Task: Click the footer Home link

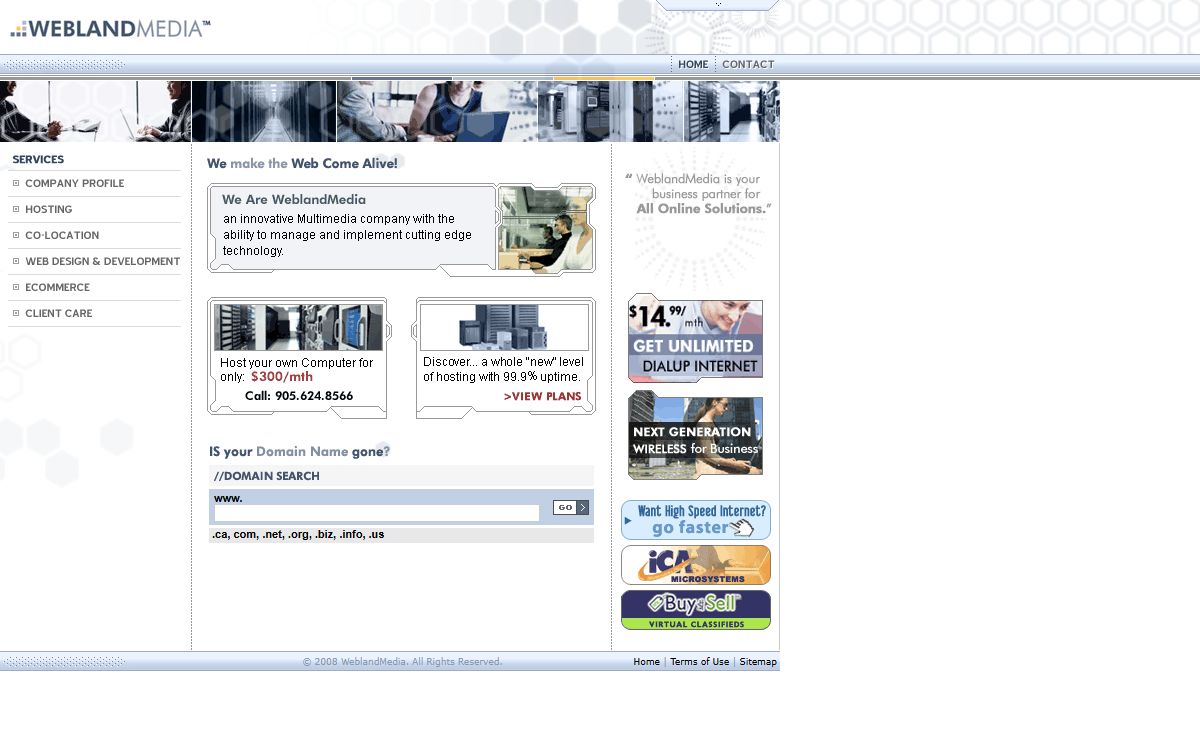Action: click(646, 662)
